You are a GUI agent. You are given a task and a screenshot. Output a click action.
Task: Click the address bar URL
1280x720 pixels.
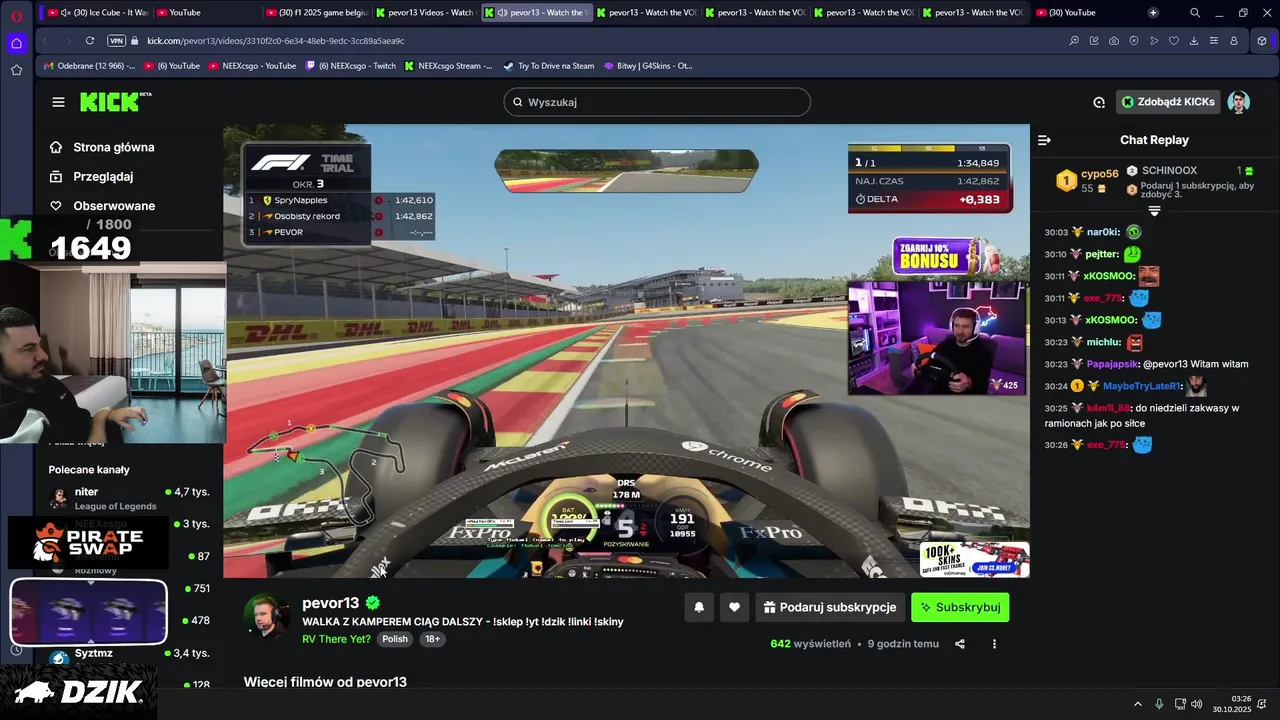275,41
